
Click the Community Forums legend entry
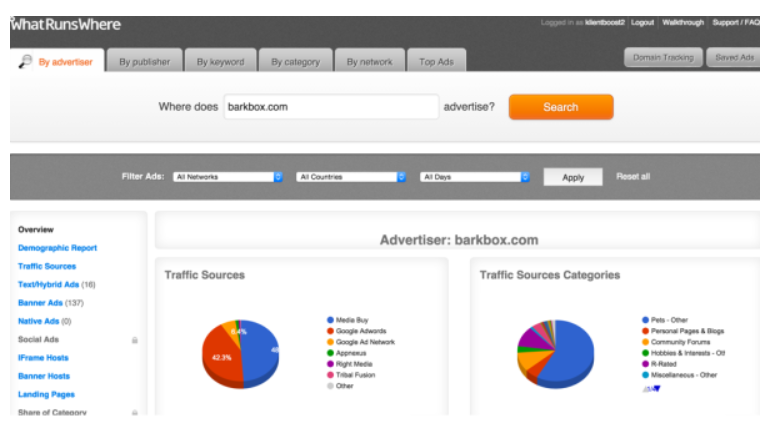click(676, 342)
